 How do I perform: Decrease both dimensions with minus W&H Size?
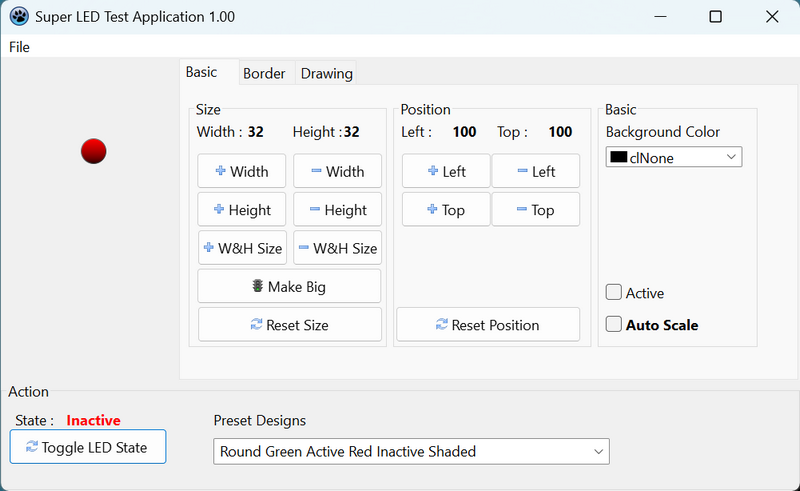click(337, 248)
